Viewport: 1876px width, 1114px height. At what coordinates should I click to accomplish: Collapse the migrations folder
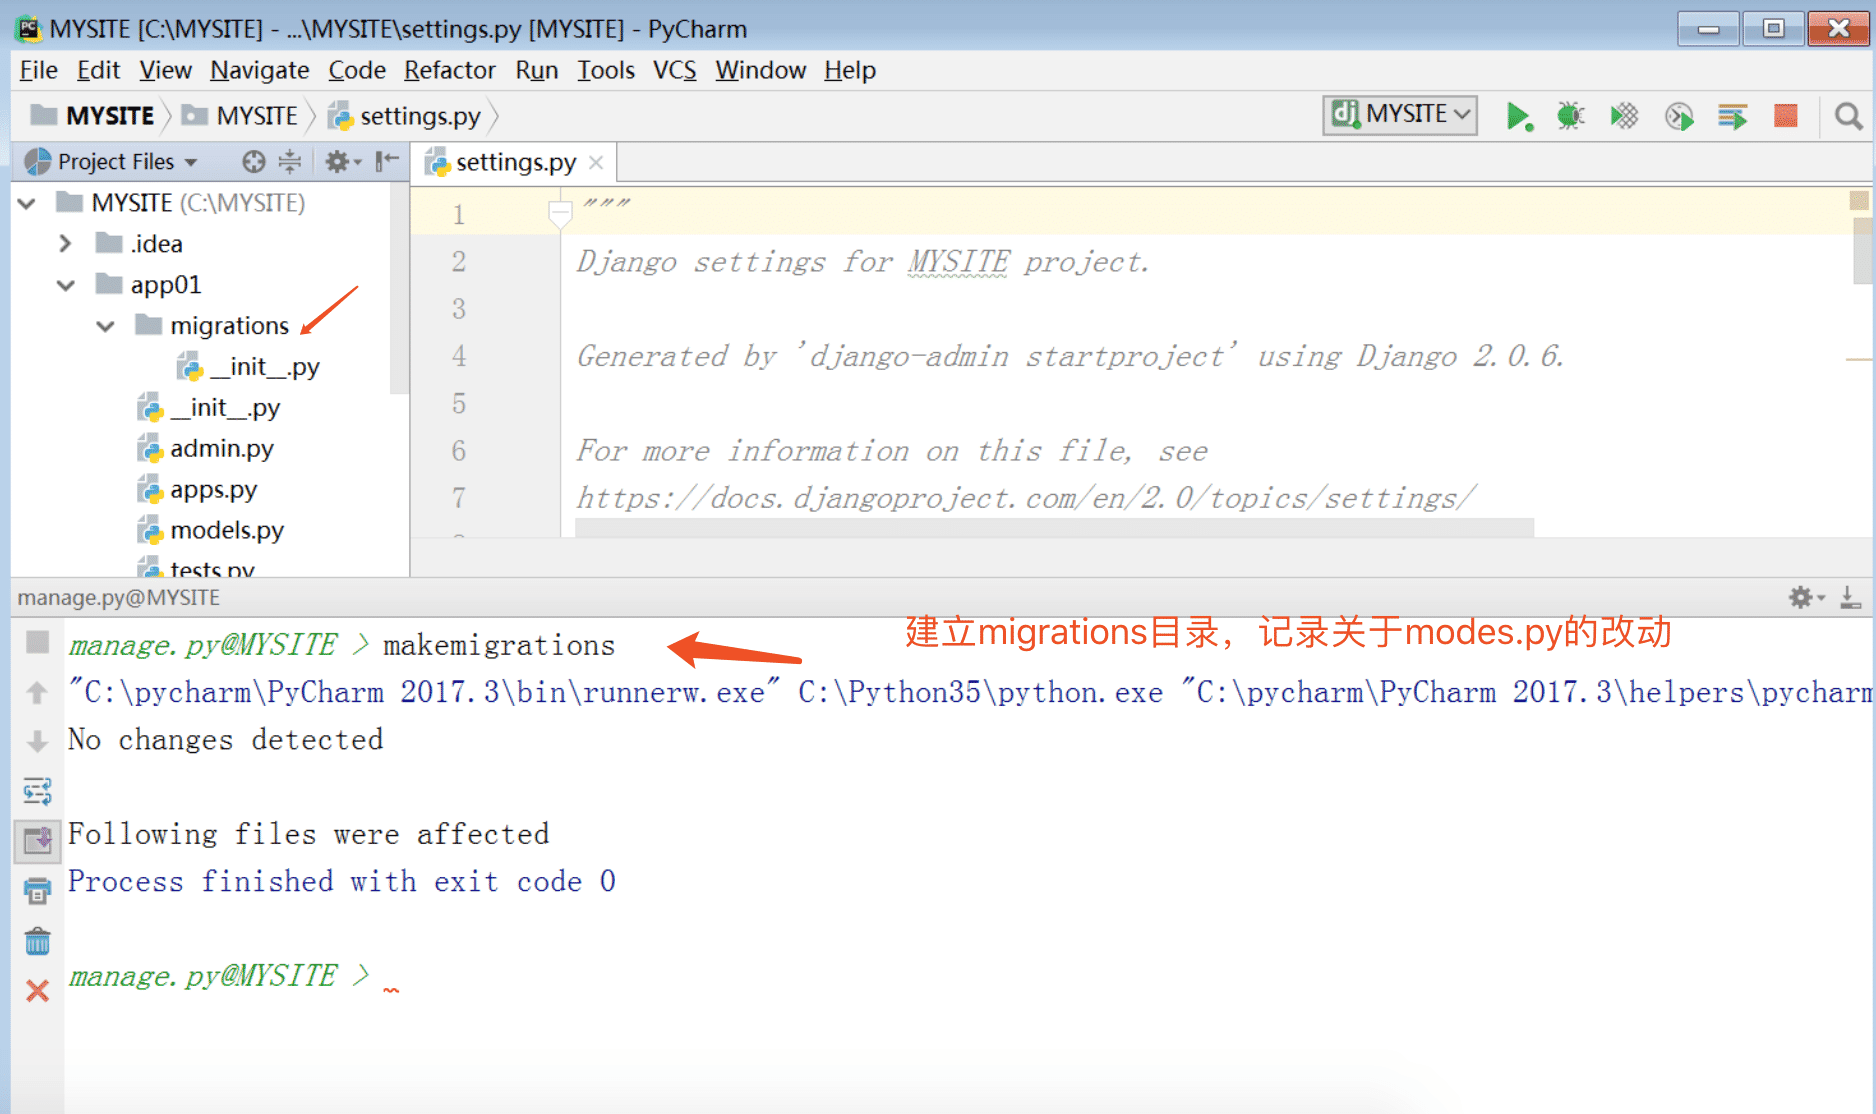pyautogui.click(x=106, y=326)
